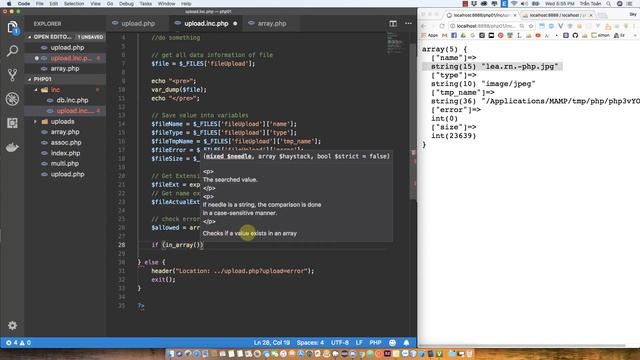Click Spotlight search icon in macOS menu bar

tap(608, 3)
